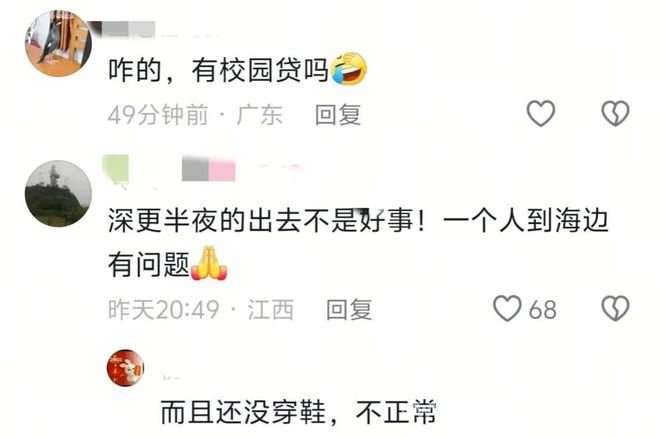This screenshot has height=438, width=660.
Task: Tap the 昨天20:49 · 江西 timestamp
Action: coord(200,310)
